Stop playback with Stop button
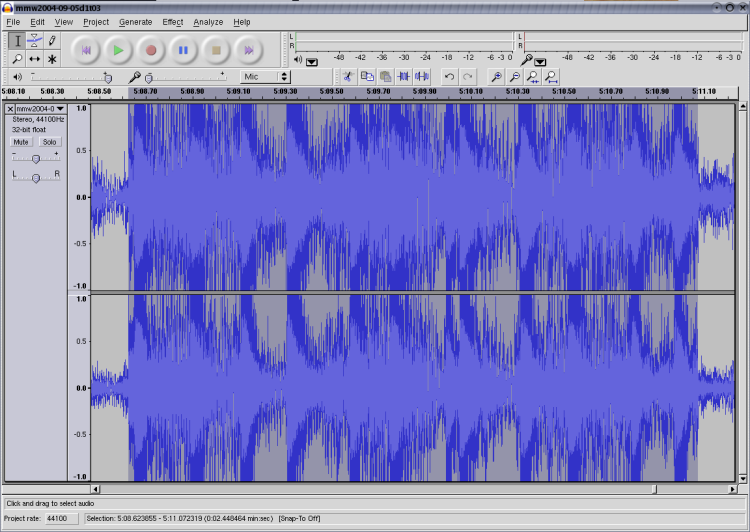The width and height of the screenshot is (750, 532). click(x=216, y=50)
